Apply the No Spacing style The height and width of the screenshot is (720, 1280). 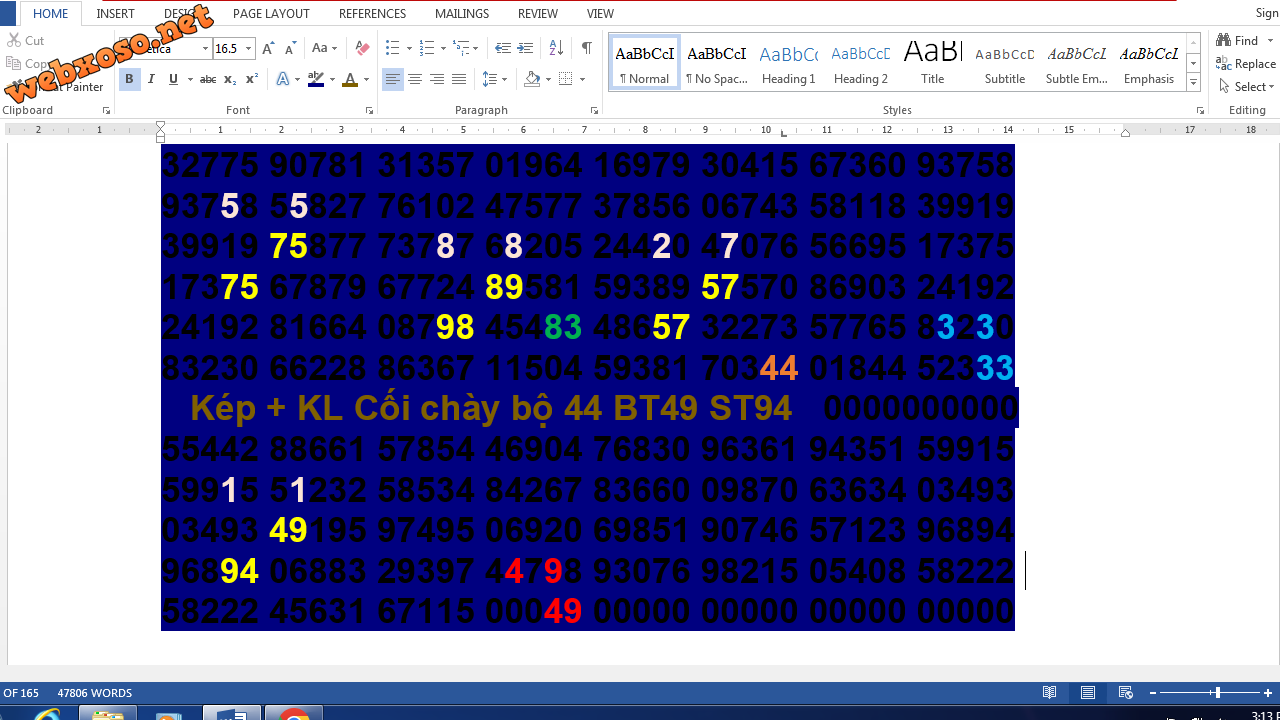717,63
